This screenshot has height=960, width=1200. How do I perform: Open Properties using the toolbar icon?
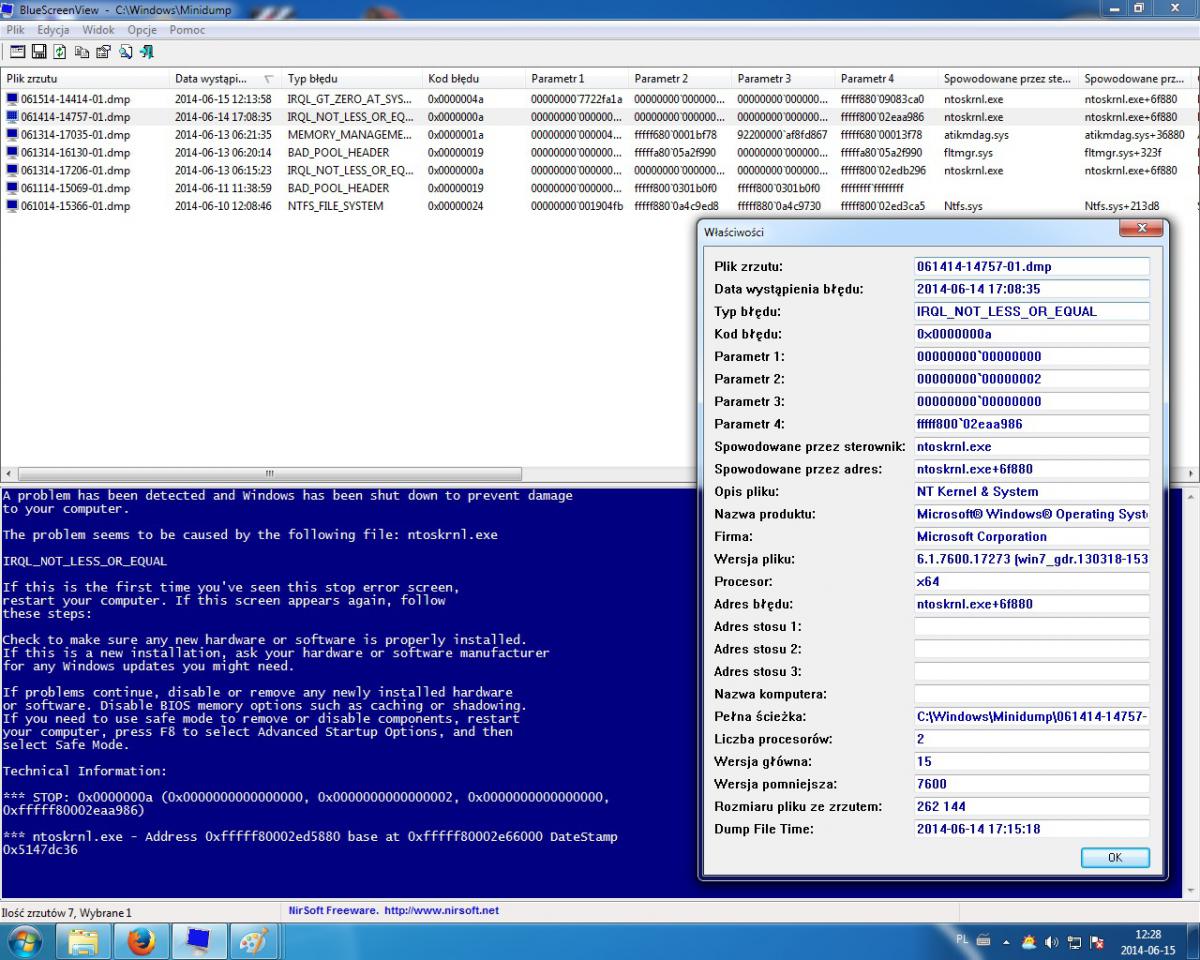click(x=103, y=51)
